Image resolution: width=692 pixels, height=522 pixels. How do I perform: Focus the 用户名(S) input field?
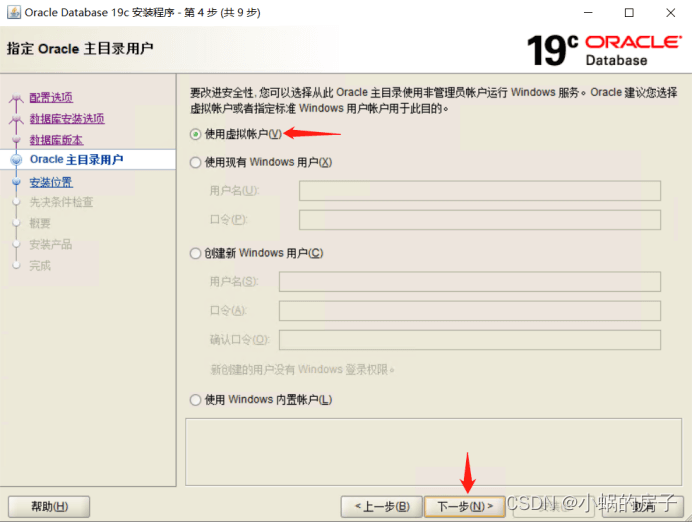(x=470, y=282)
